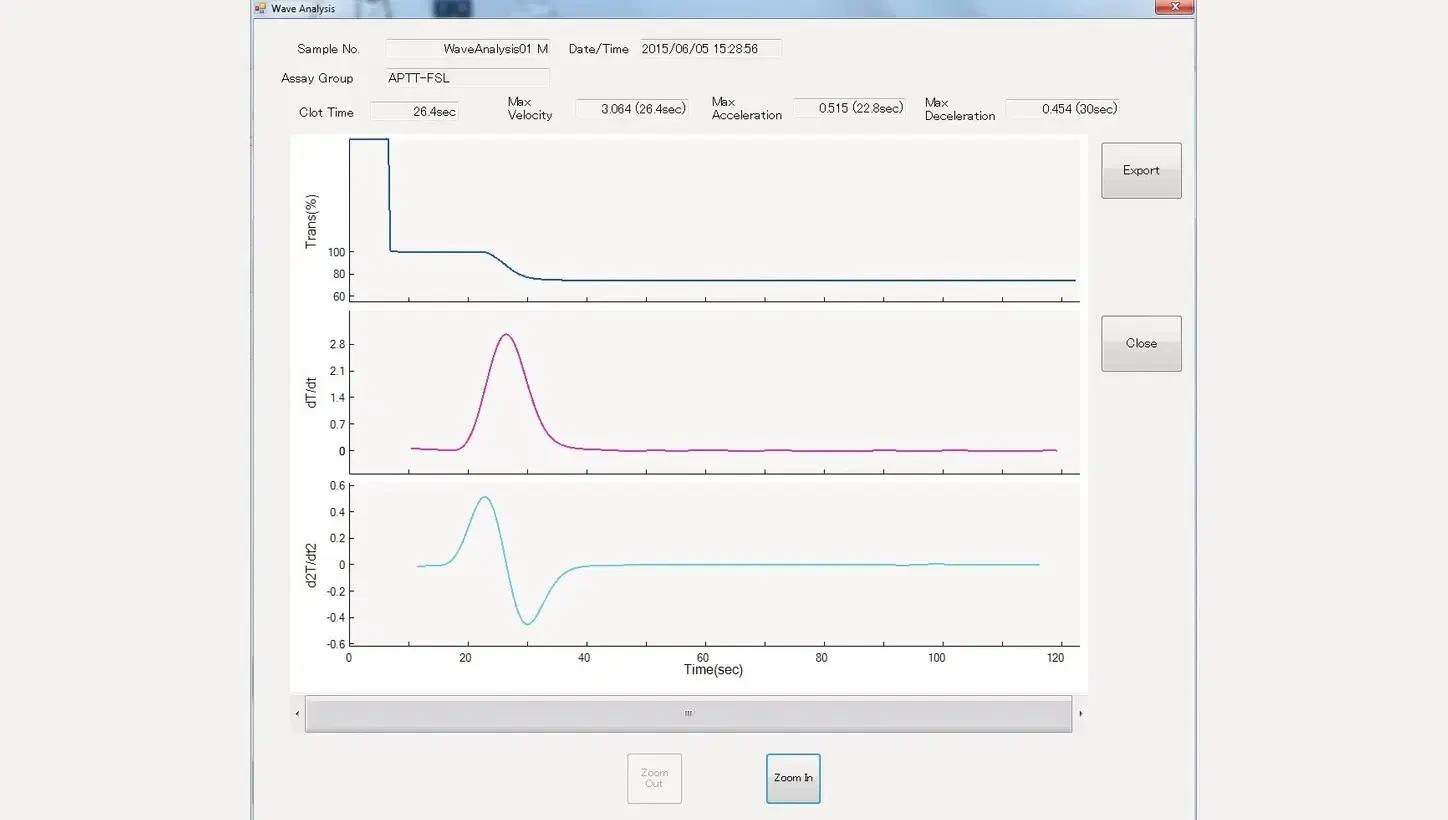
Task: Click the scrollbar left arrow
Action: click(x=297, y=714)
